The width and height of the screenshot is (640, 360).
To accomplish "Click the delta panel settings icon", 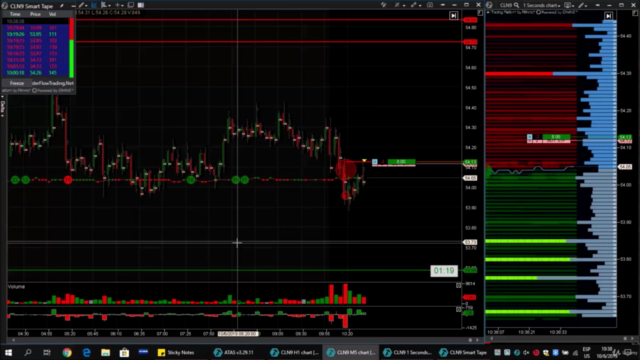I will (x=458, y=309).
